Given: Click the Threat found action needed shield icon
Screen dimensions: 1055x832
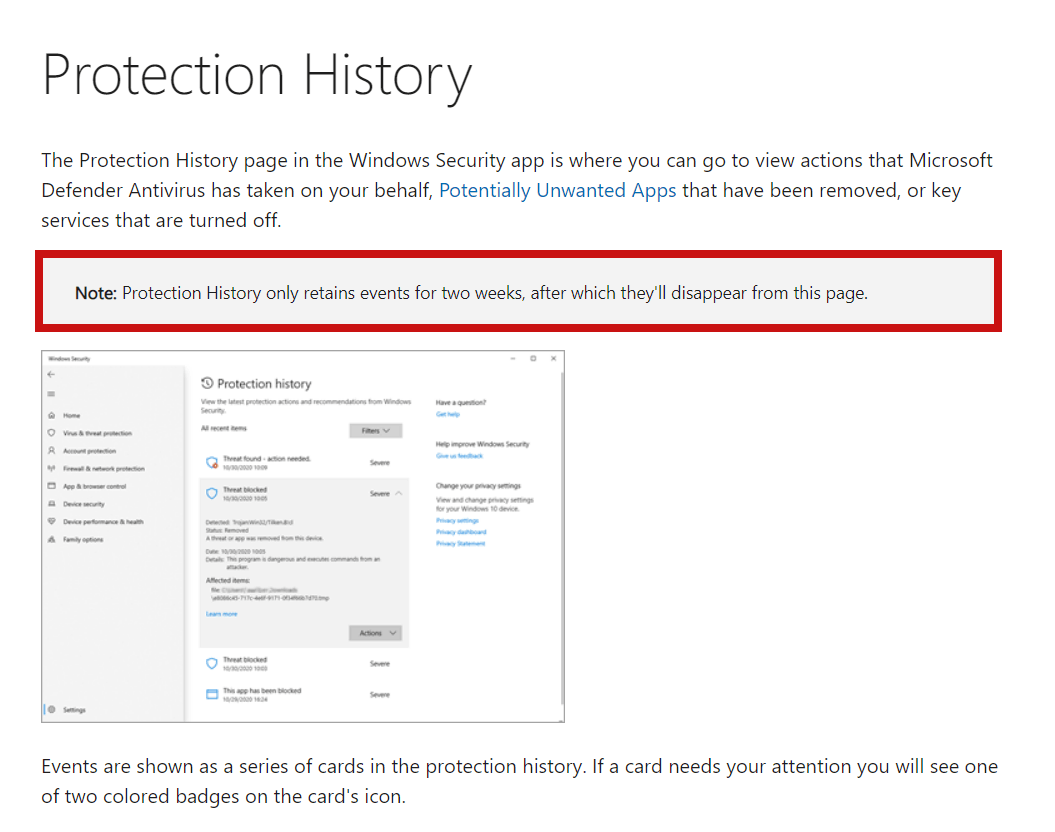Looking at the screenshot, I should (211, 461).
